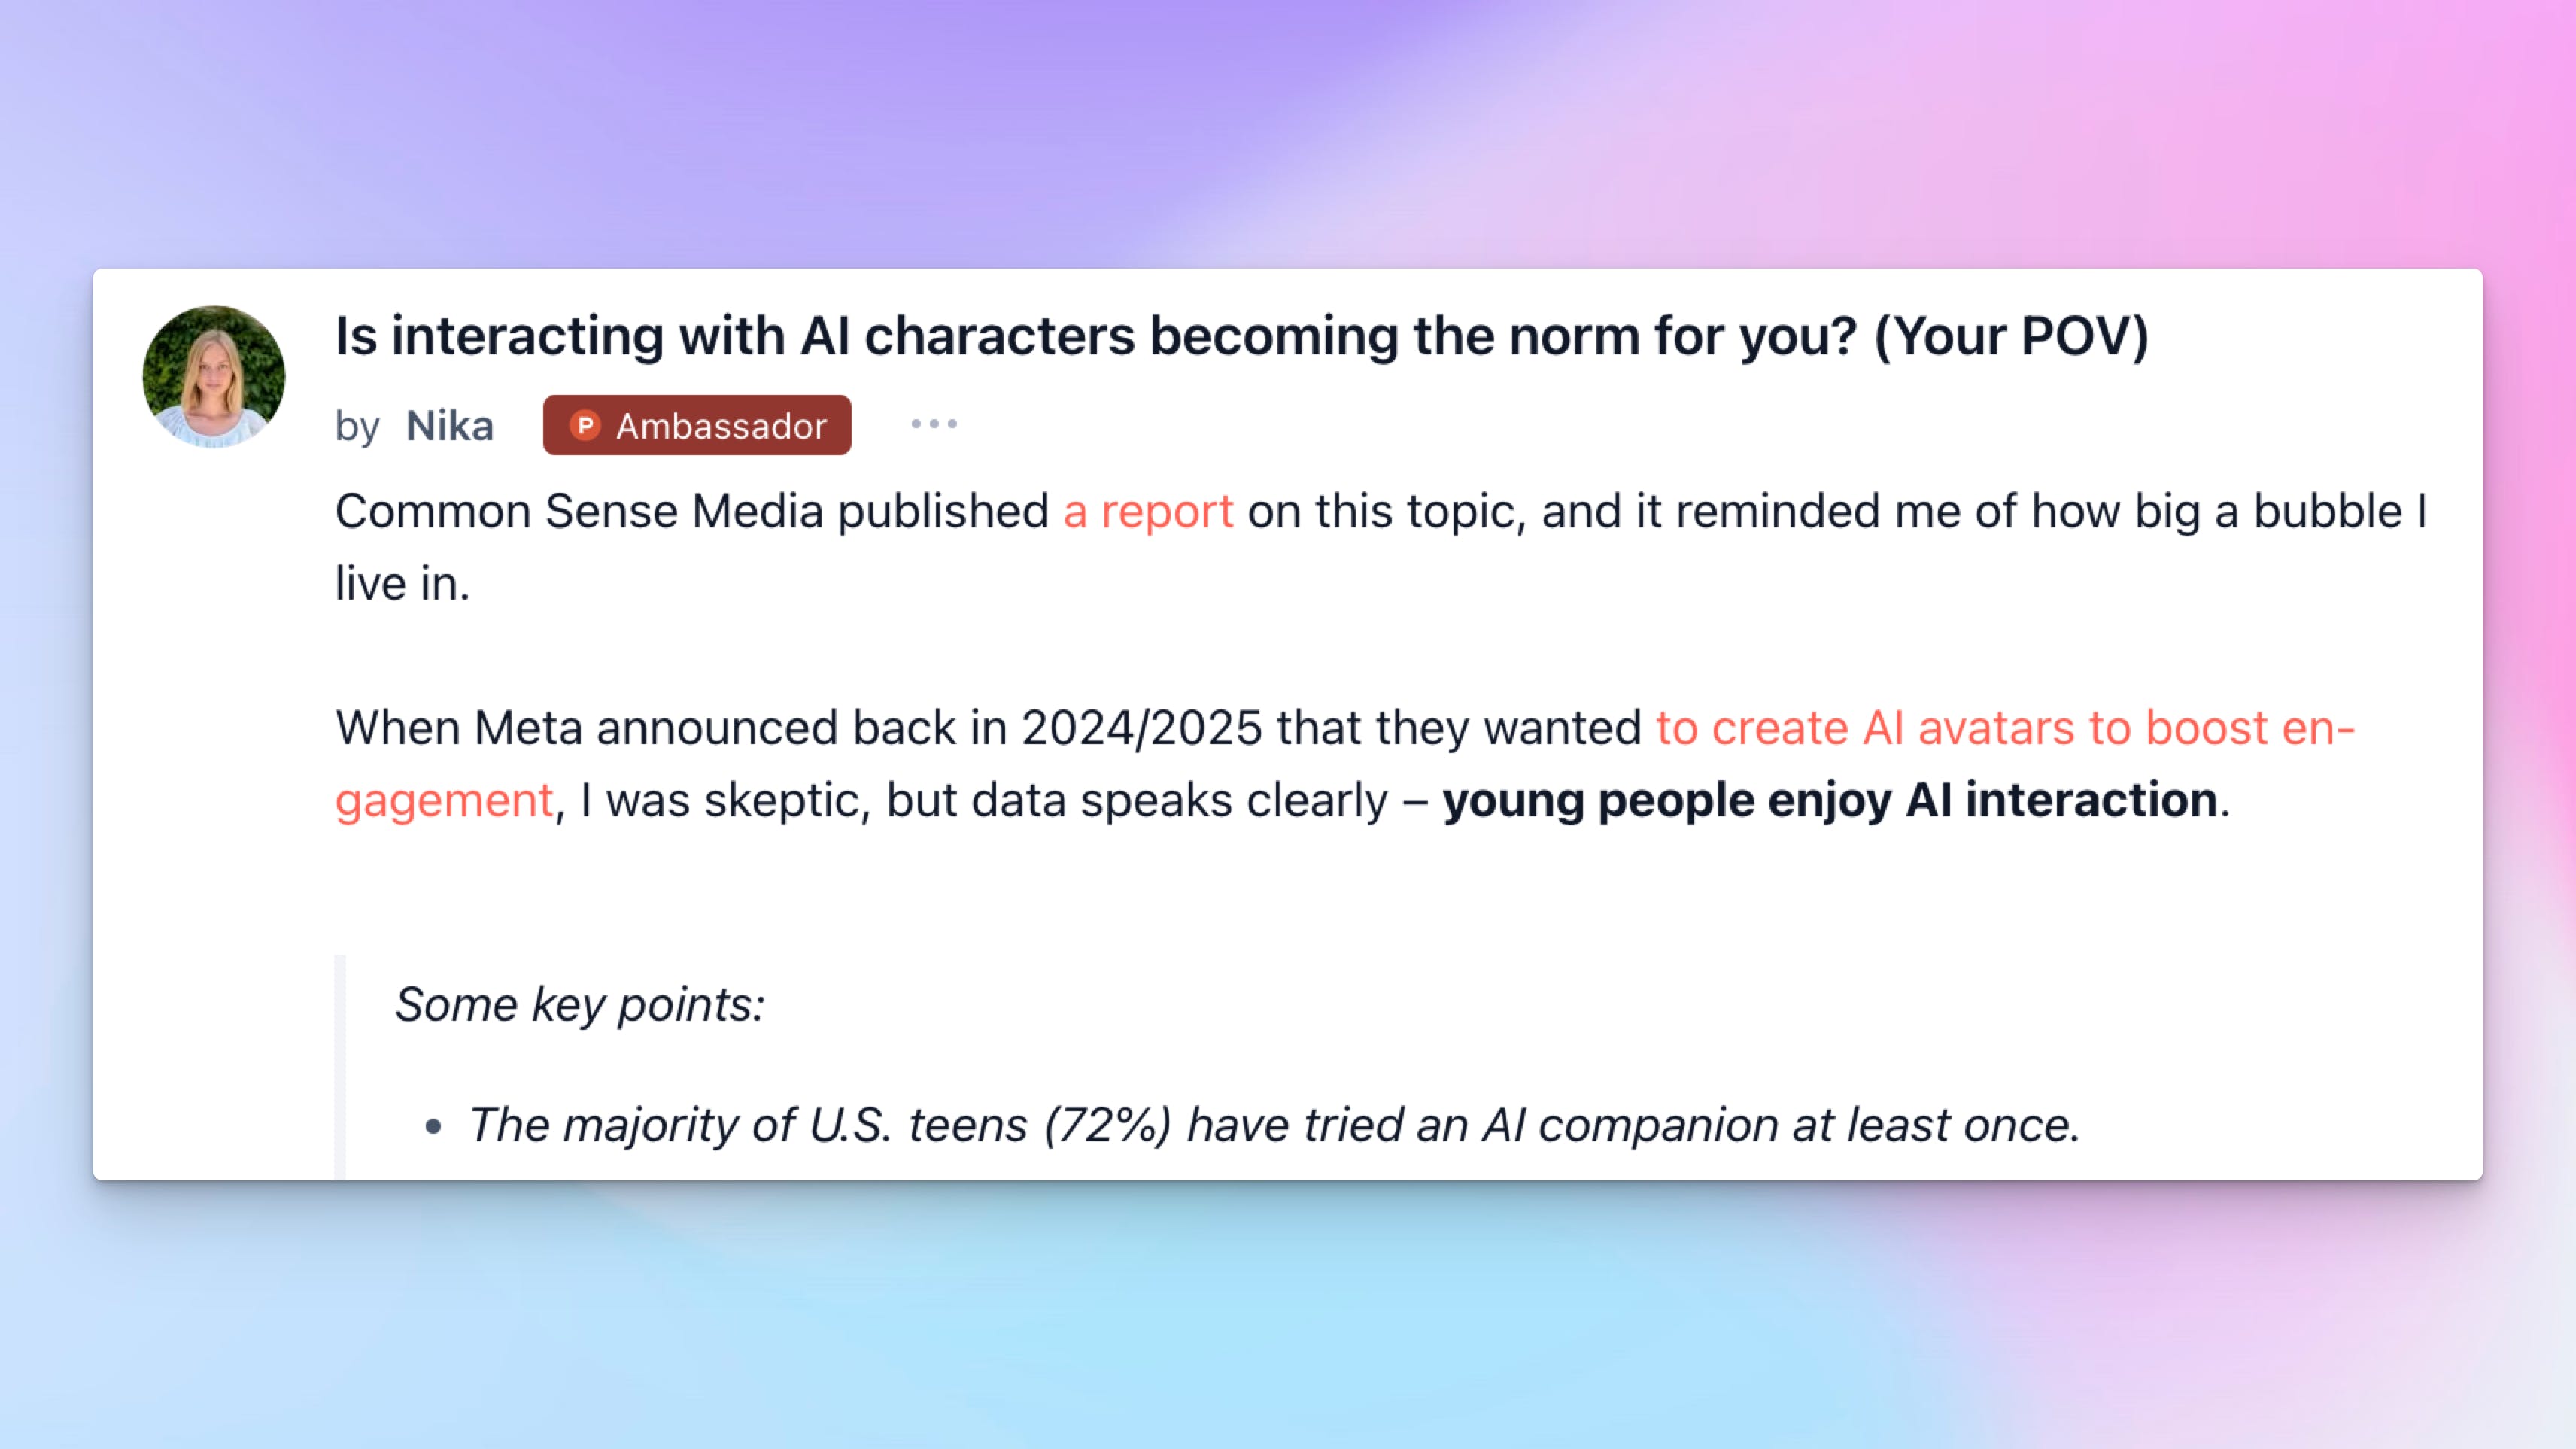Click the bold "young people enjoy AI interaction" text

pos(1830,800)
